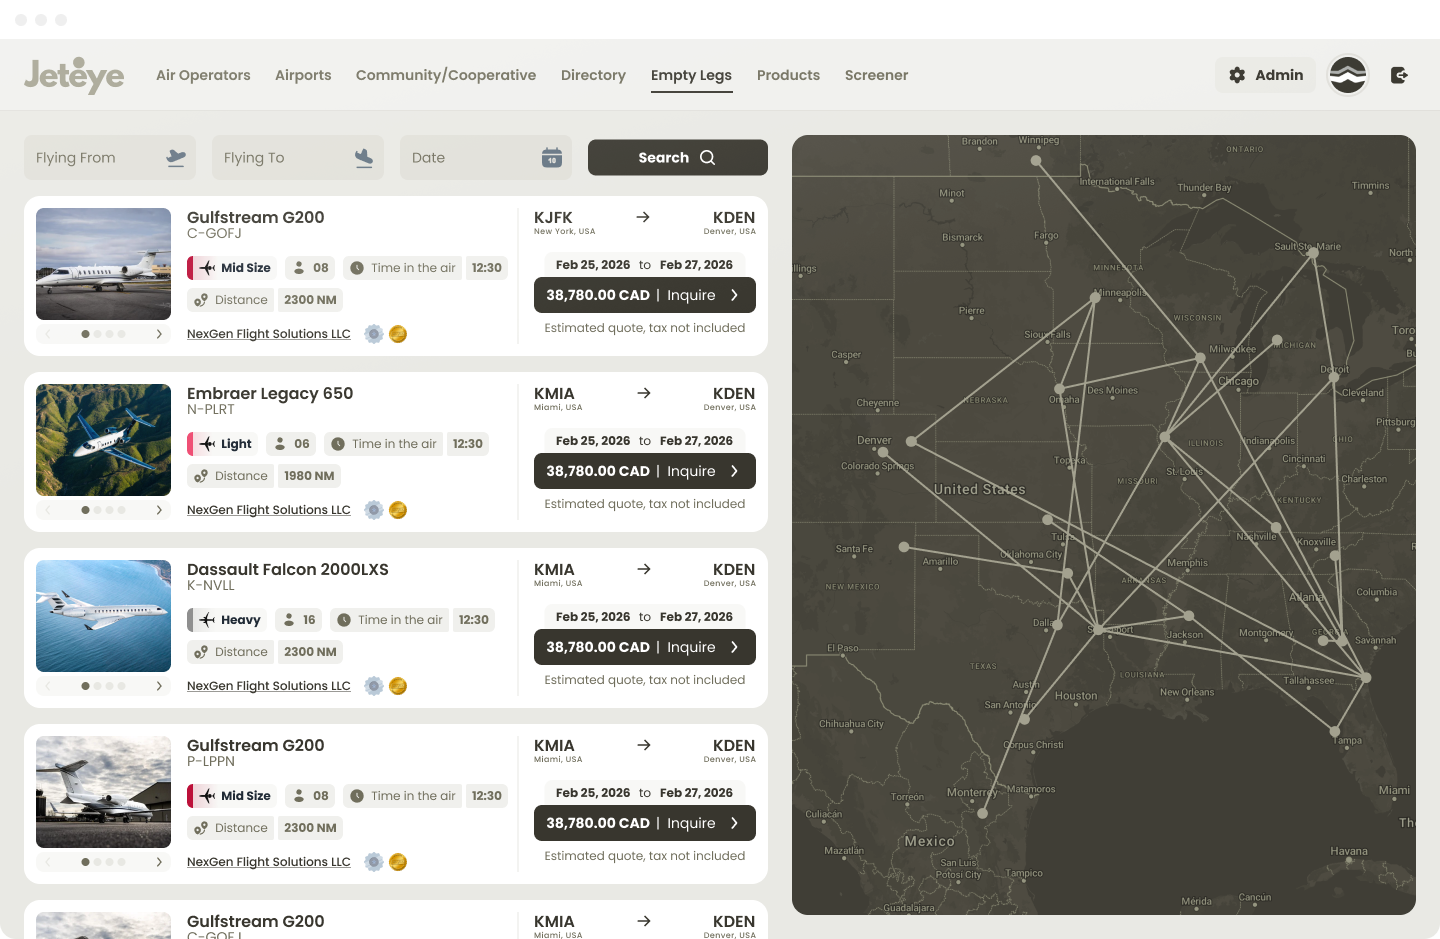The height and width of the screenshot is (939, 1440).
Task: Open NexGen Flight Solutions link under P-LPPN
Action: (x=269, y=862)
